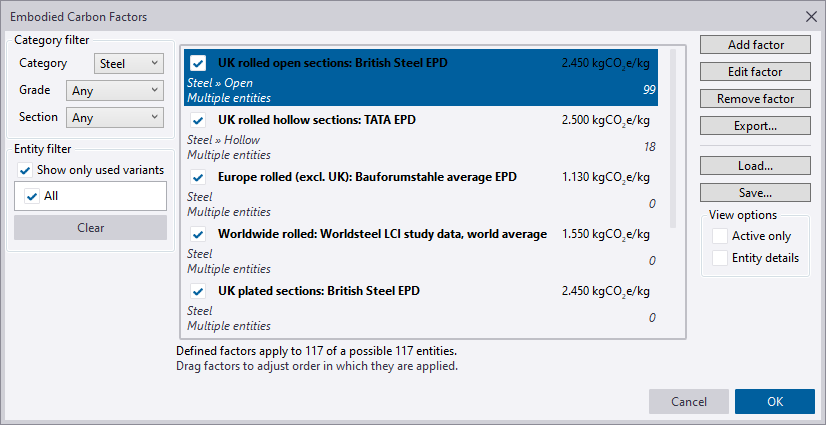
Task: Click the 2.500 kgCO2e/kg value
Action: (606, 121)
